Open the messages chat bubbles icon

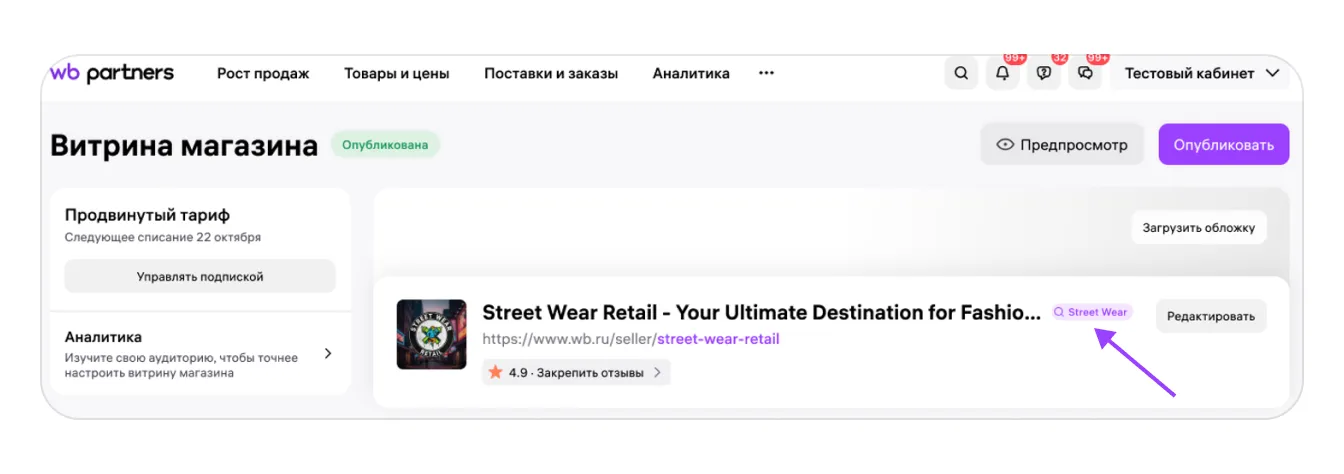[x=1085, y=73]
